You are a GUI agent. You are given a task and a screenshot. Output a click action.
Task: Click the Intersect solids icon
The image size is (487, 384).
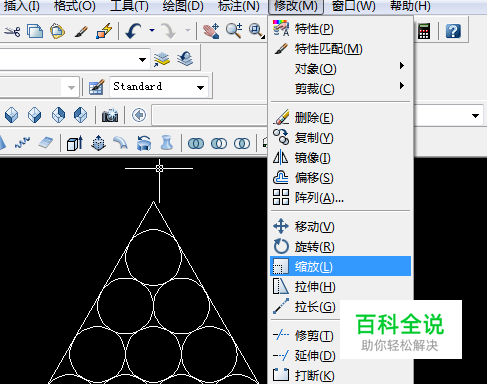(x=242, y=144)
